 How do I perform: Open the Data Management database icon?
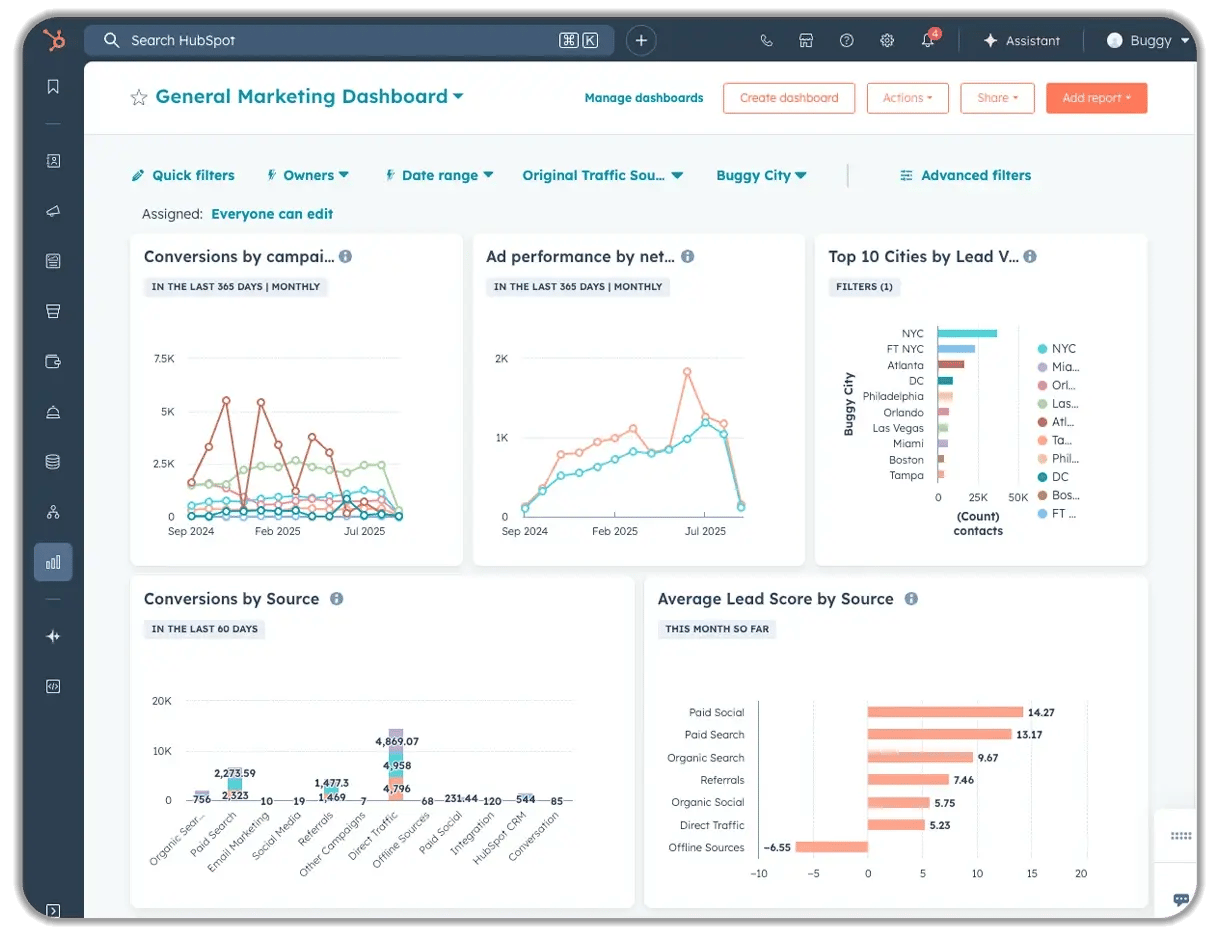(52, 460)
